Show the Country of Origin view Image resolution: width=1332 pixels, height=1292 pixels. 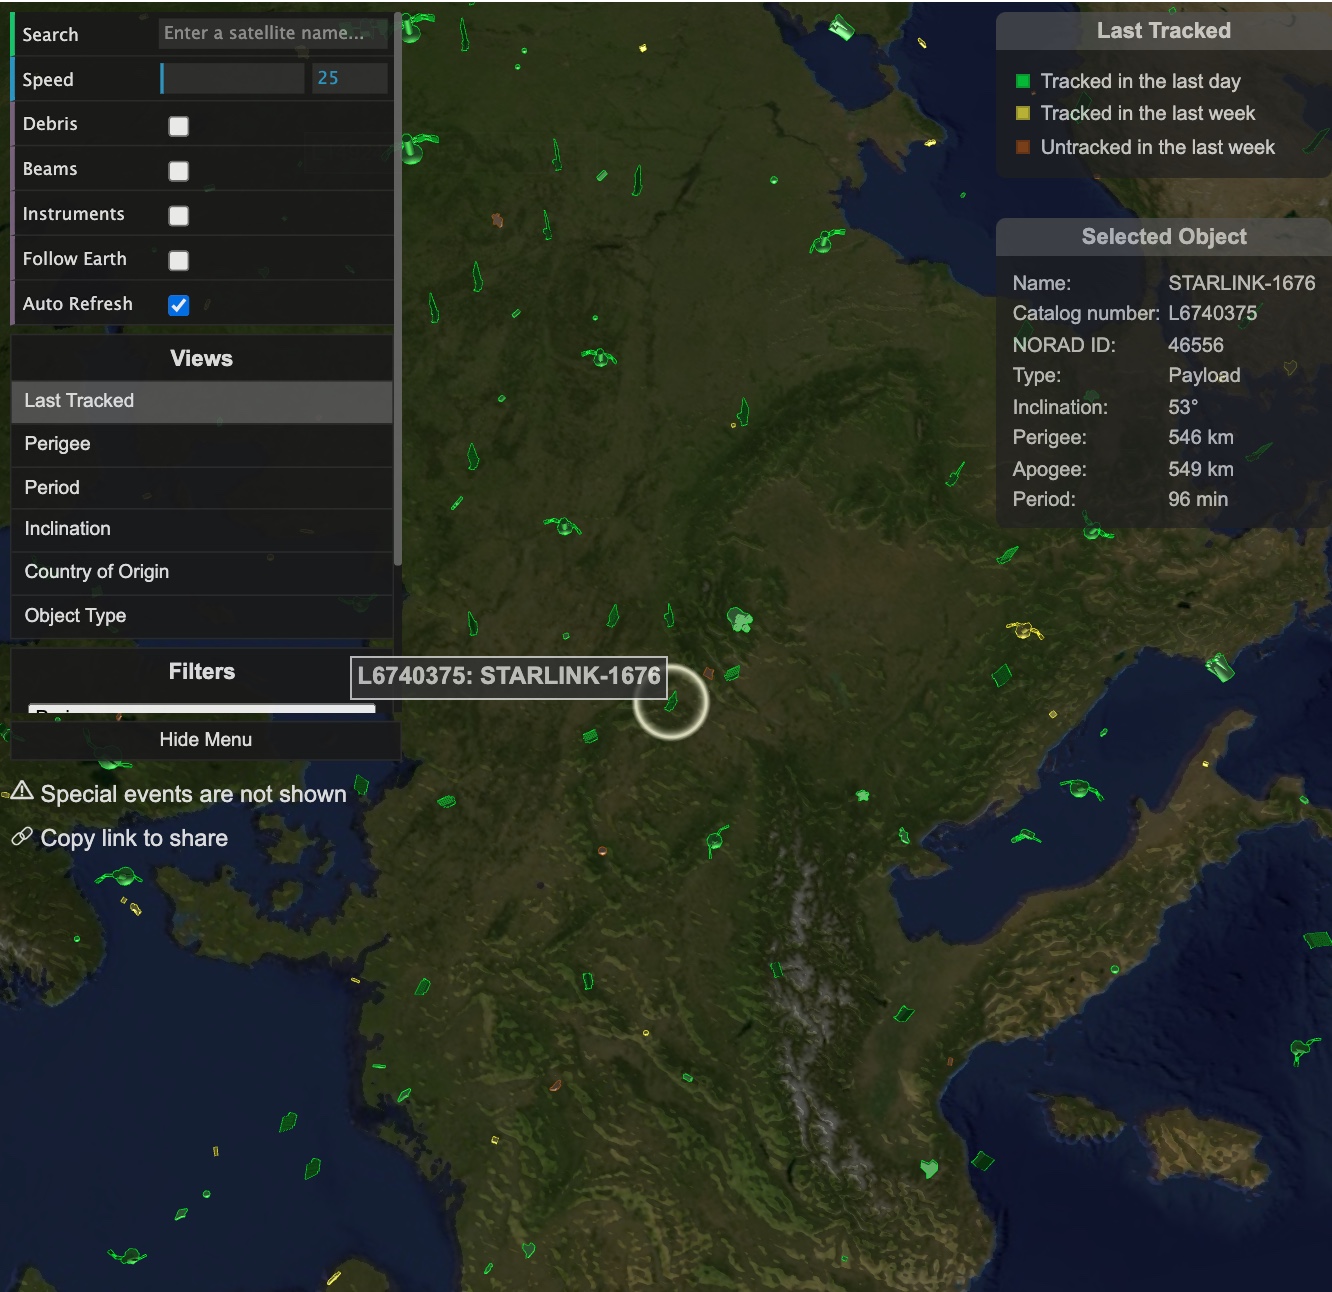[x=202, y=572]
